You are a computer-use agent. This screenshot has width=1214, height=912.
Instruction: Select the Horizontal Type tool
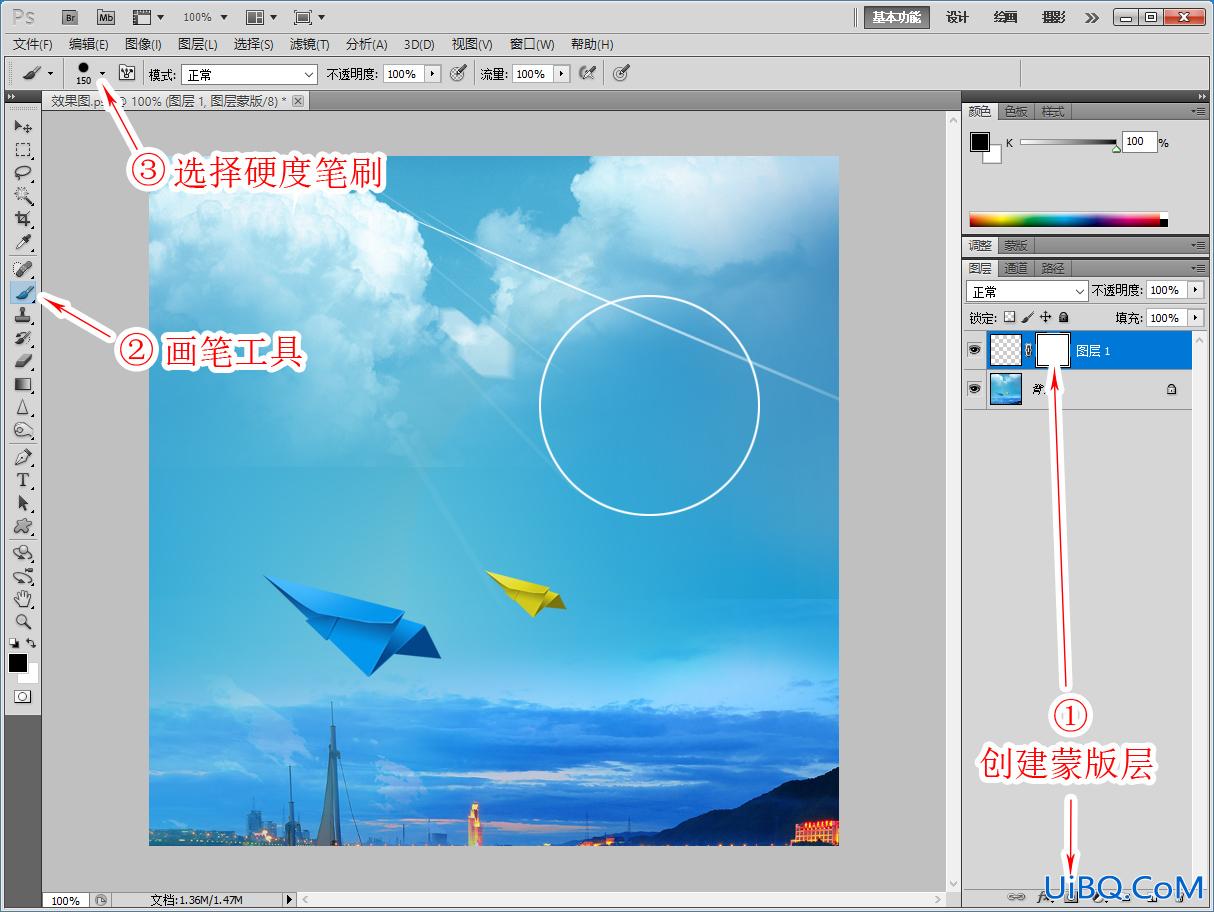[23, 481]
